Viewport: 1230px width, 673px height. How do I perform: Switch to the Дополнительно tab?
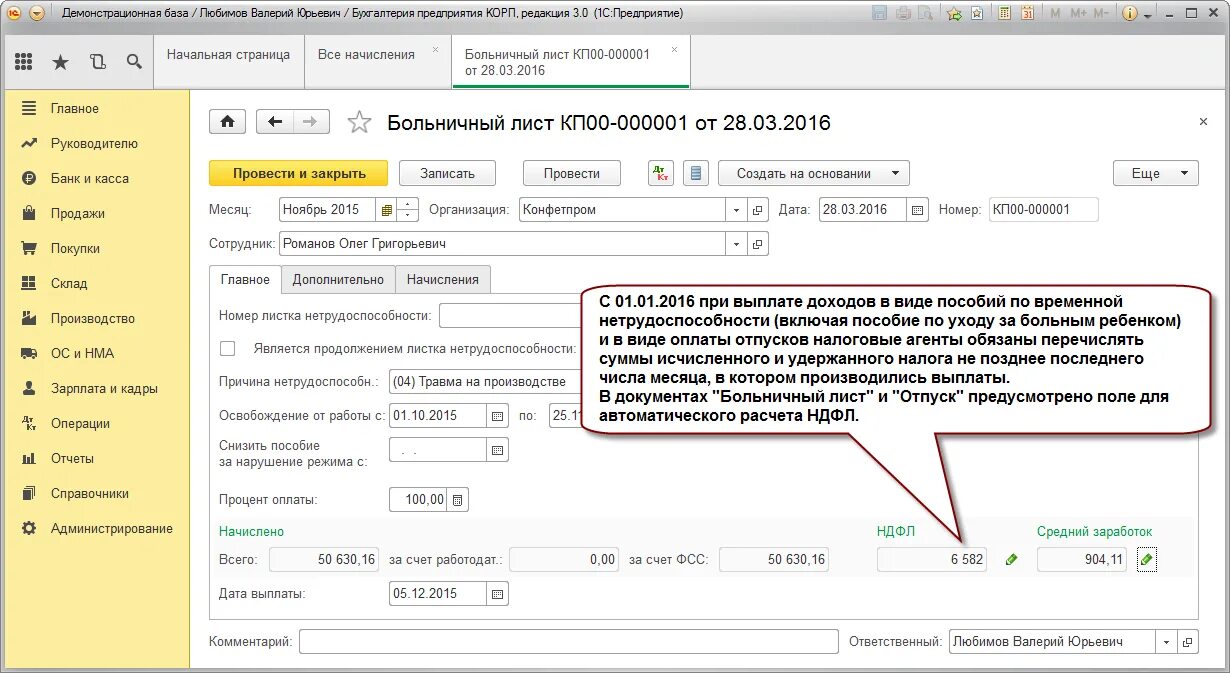tap(338, 280)
